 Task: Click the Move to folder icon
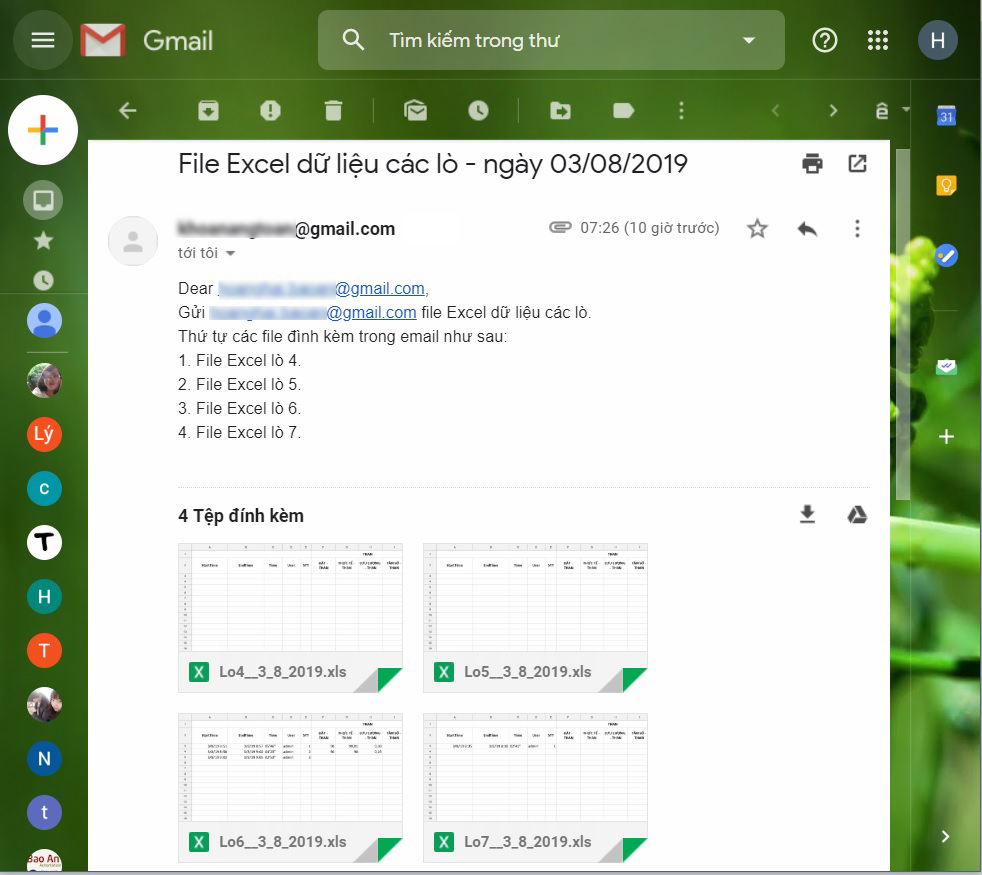pos(561,111)
